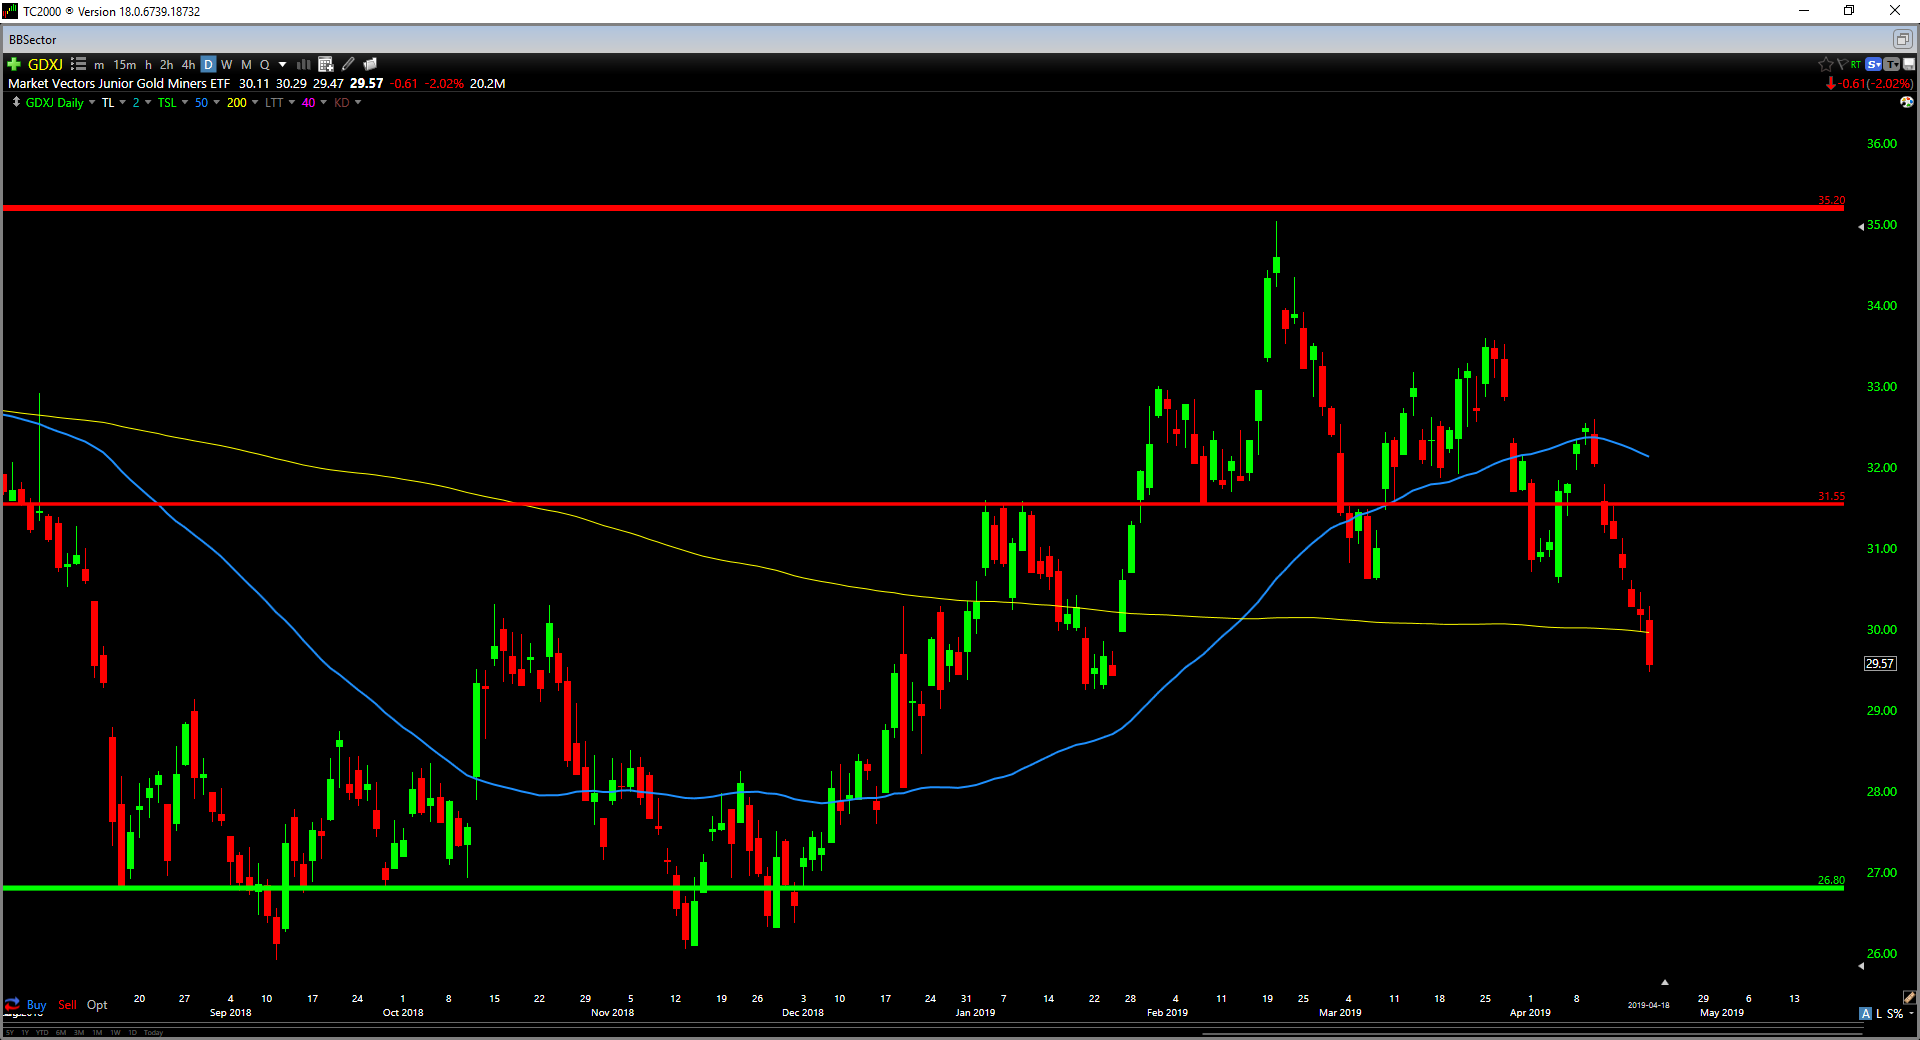The height and width of the screenshot is (1040, 1920).
Task: Click the GDXJ Daily plot label
Action: coord(54,102)
